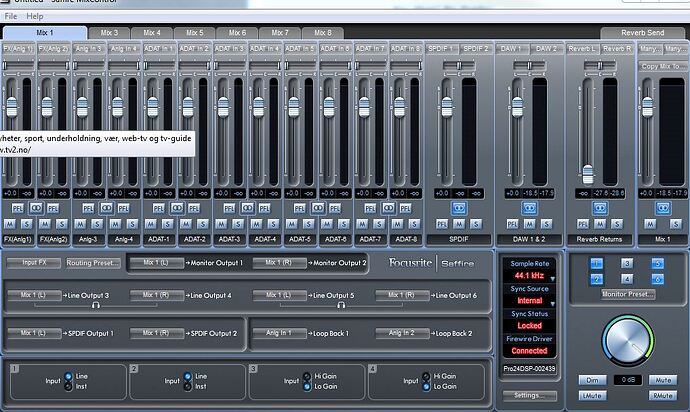Viewport: 690px width, 412px height.
Task: Open source selector for SPDIF Output 1
Action: click(34, 333)
